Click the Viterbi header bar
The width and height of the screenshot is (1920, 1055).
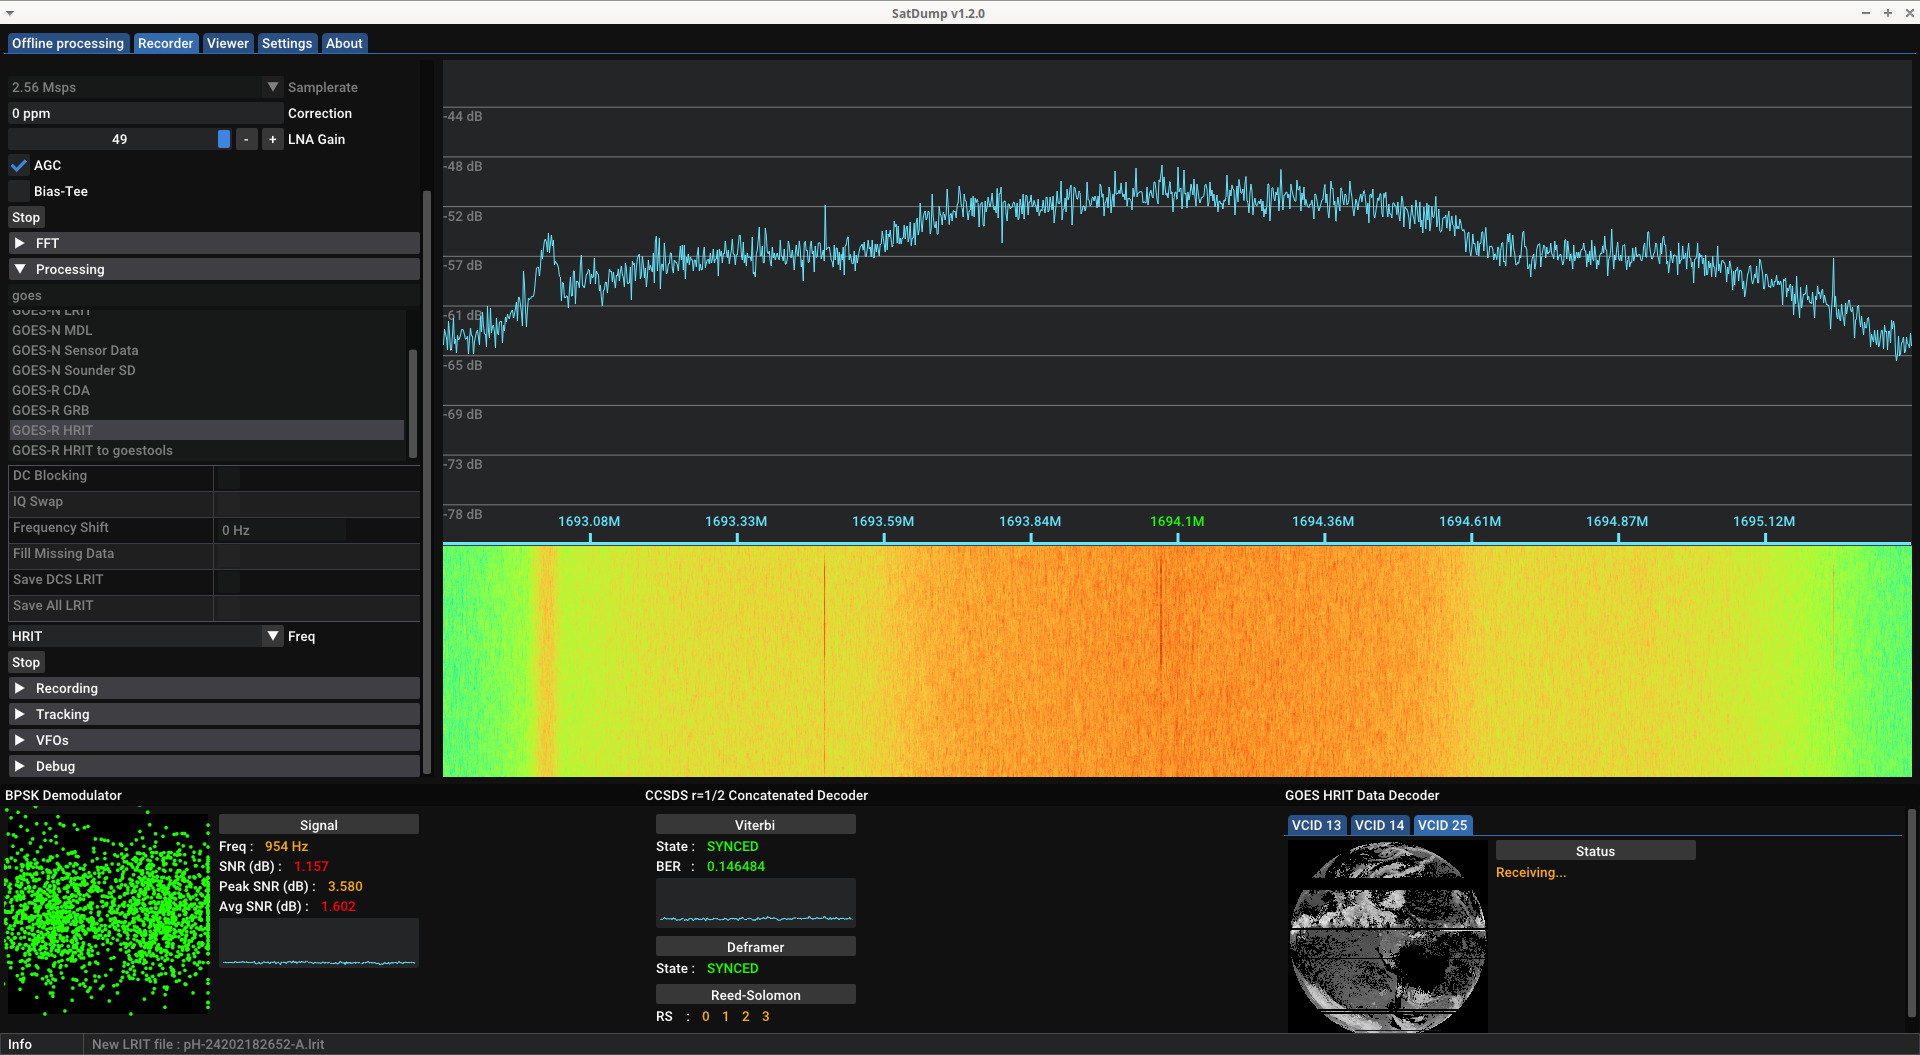point(756,825)
